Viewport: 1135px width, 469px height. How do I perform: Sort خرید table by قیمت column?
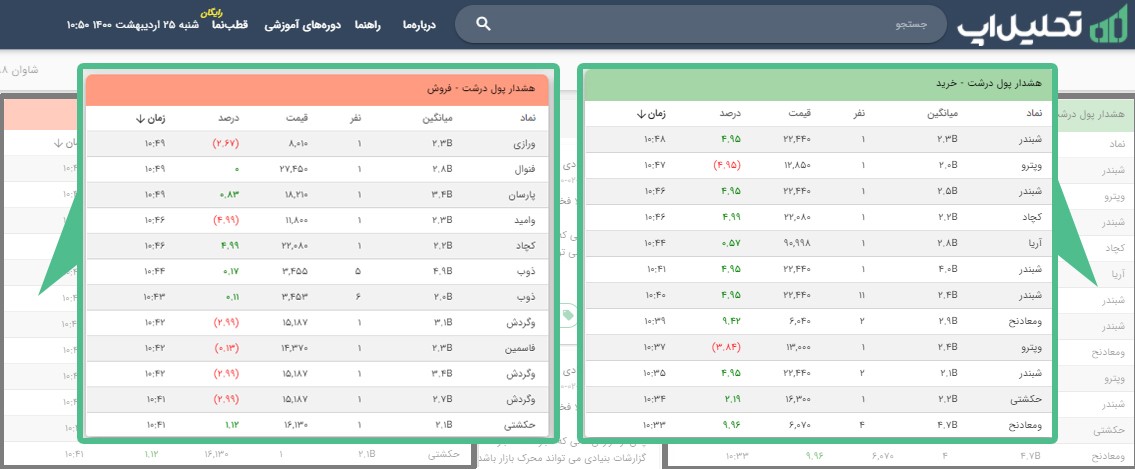(799, 114)
